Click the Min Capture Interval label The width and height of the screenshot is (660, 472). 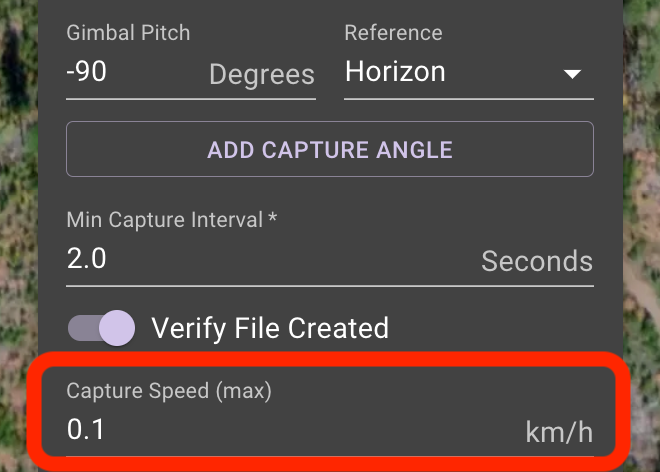coord(172,220)
